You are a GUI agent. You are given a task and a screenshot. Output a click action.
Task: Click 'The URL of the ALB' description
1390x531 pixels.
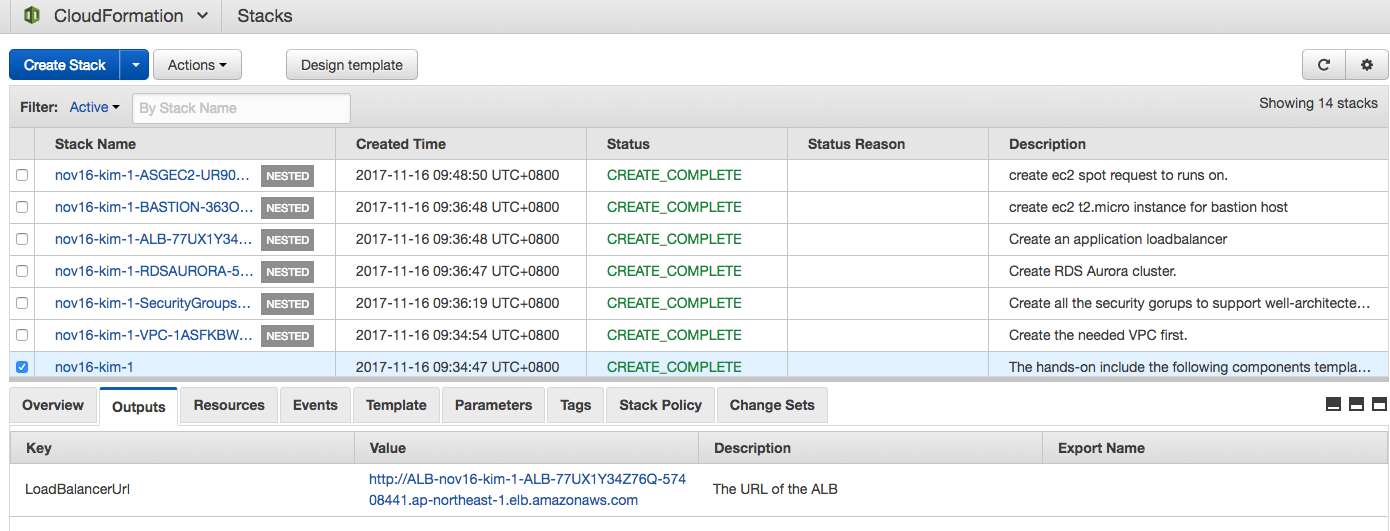point(775,489)
